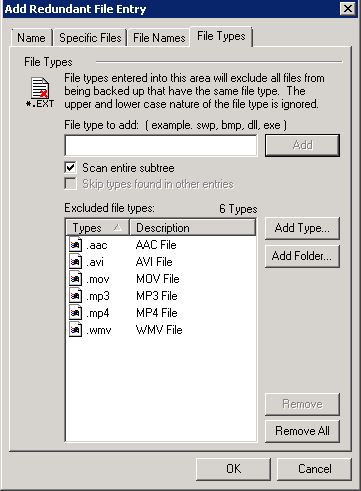
Task: Select the .wmv file type icon
Action: pos(75,330)
